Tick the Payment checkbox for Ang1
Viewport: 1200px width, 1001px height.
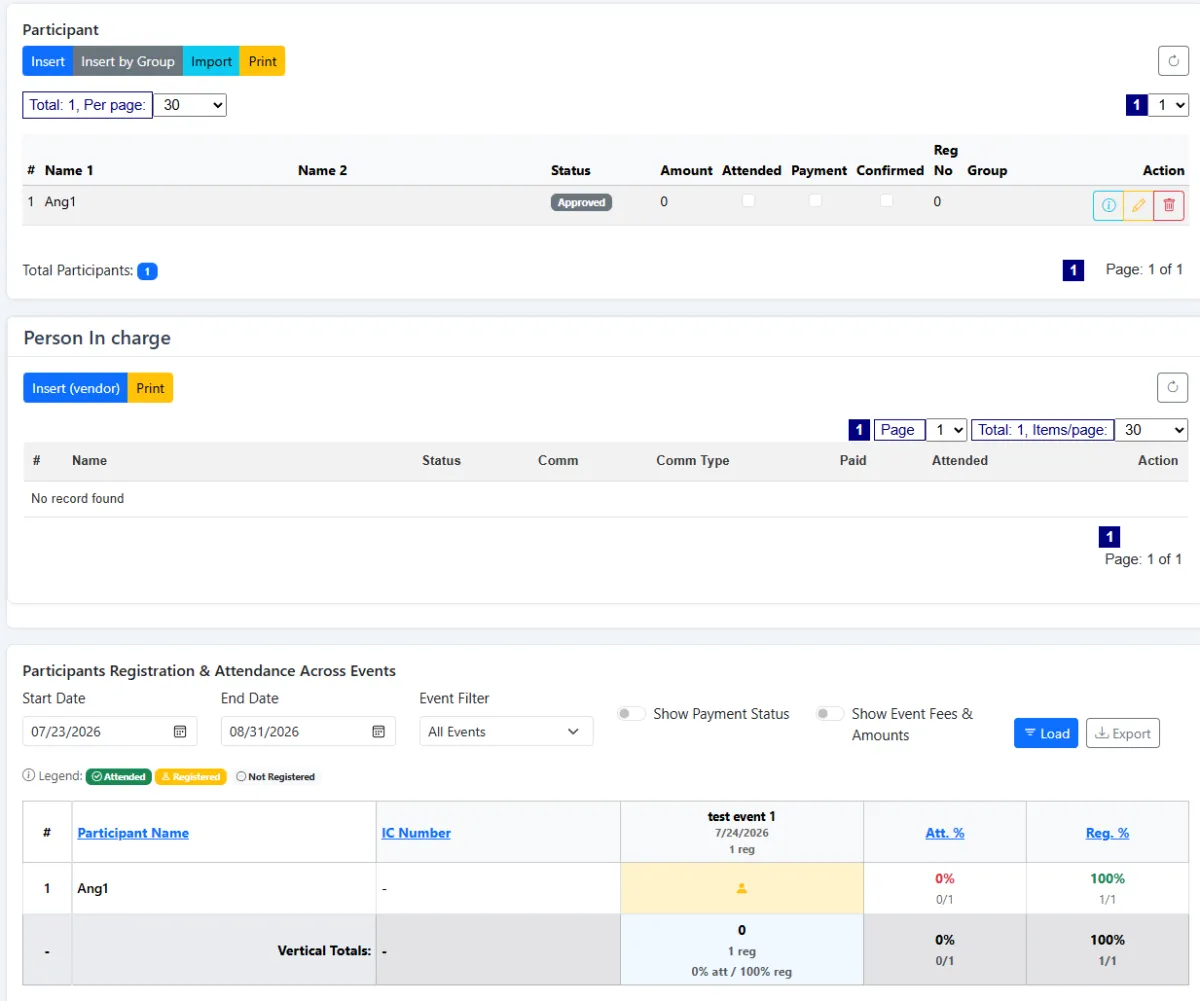[x=816, y=201]
